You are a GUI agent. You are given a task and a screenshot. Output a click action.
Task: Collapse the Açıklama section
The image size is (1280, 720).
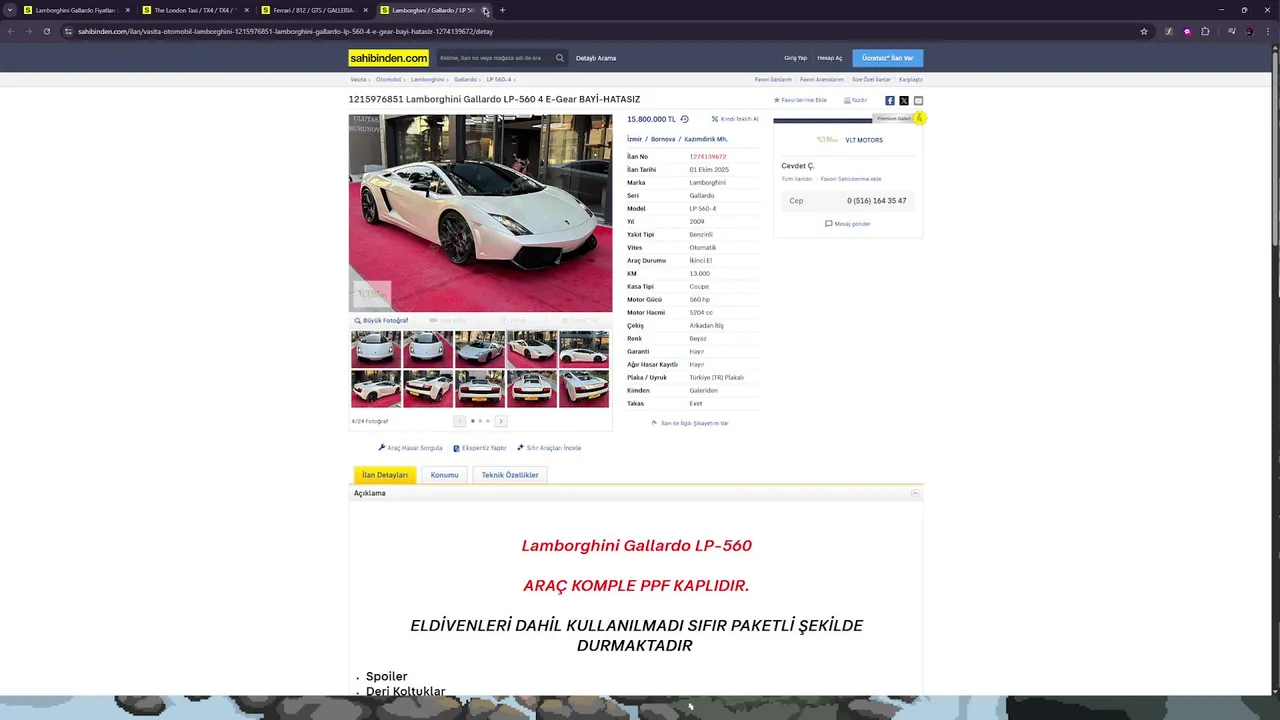(914, 493)
